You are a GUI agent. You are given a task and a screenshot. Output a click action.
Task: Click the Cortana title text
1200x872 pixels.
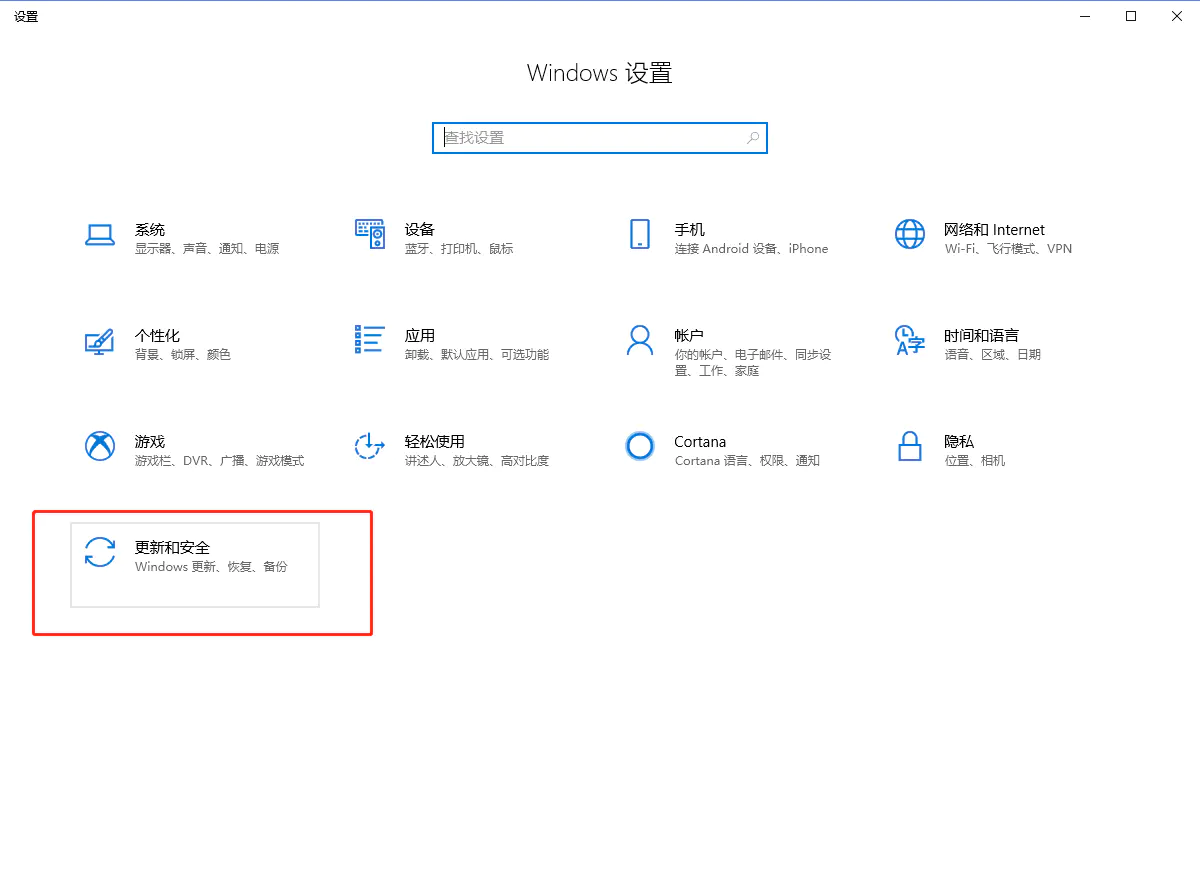[x=700, y=442]
